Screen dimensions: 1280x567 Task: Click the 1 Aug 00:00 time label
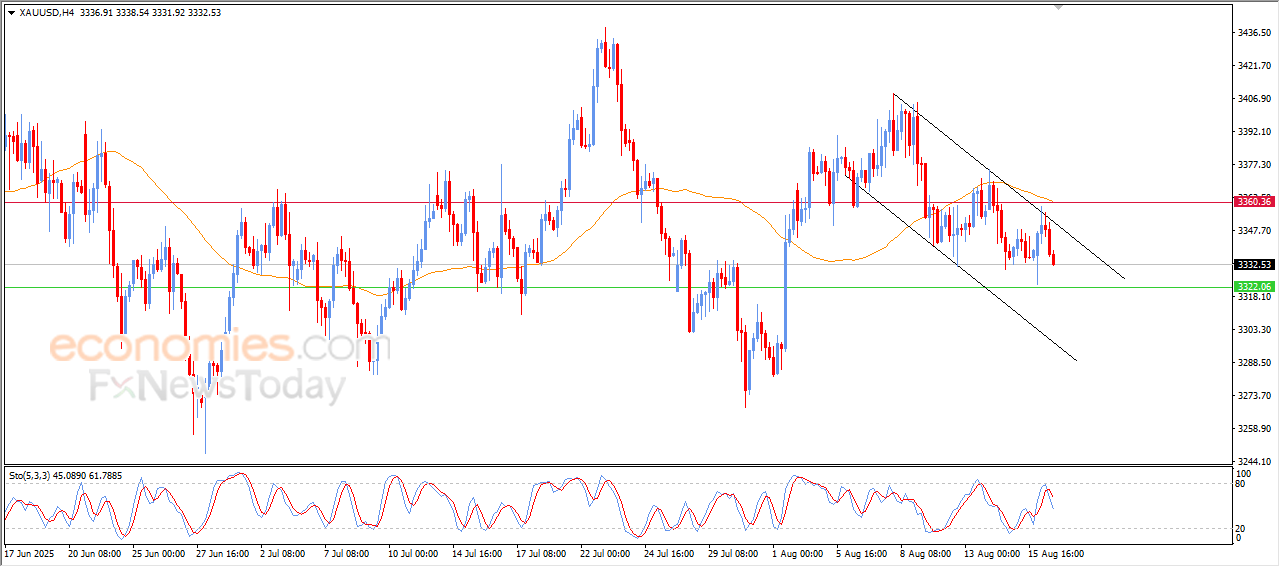point(798,553)
